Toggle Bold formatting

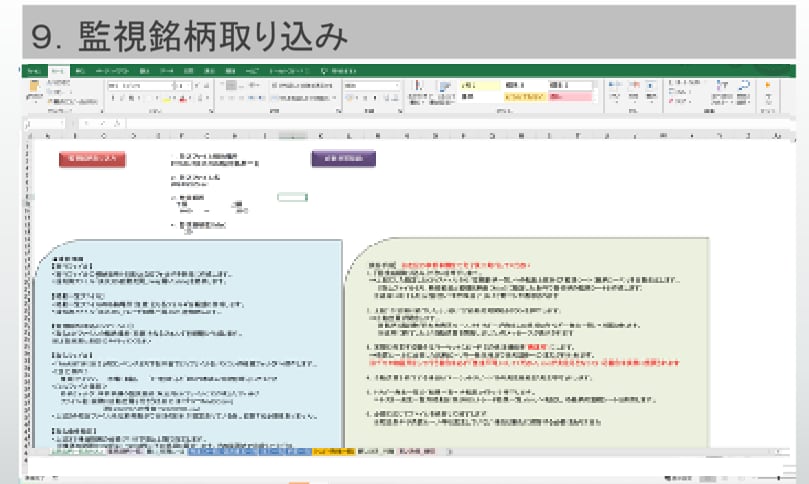112,98
